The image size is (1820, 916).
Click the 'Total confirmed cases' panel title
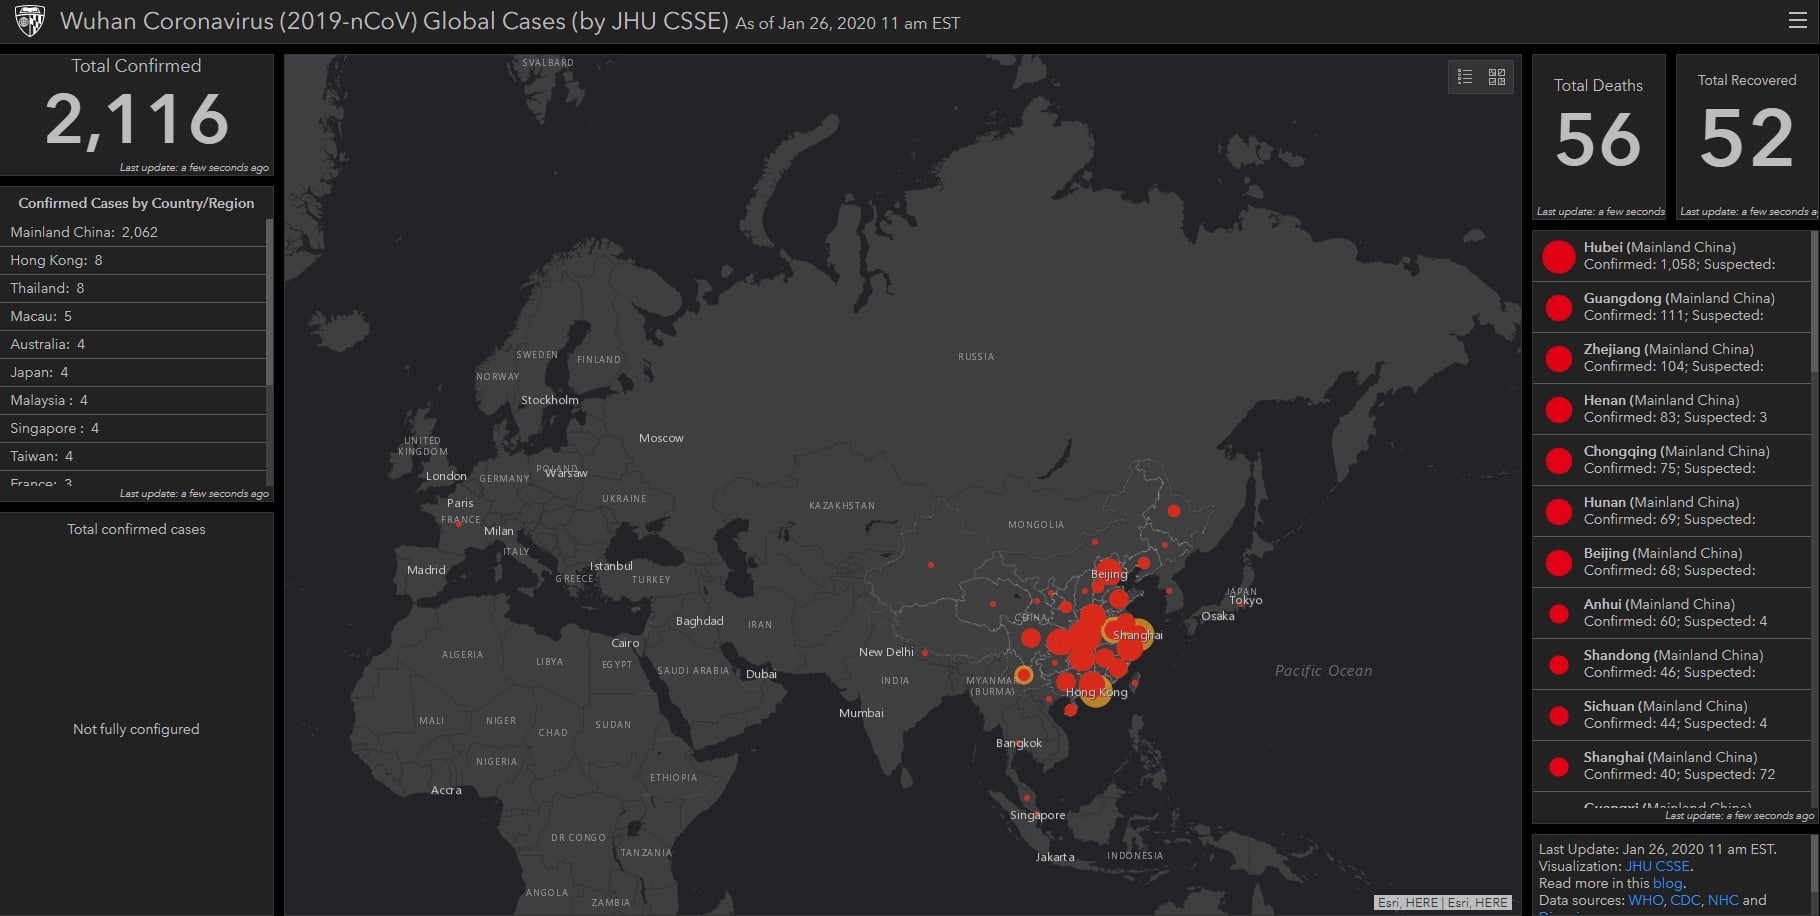(x=136, y=529)
